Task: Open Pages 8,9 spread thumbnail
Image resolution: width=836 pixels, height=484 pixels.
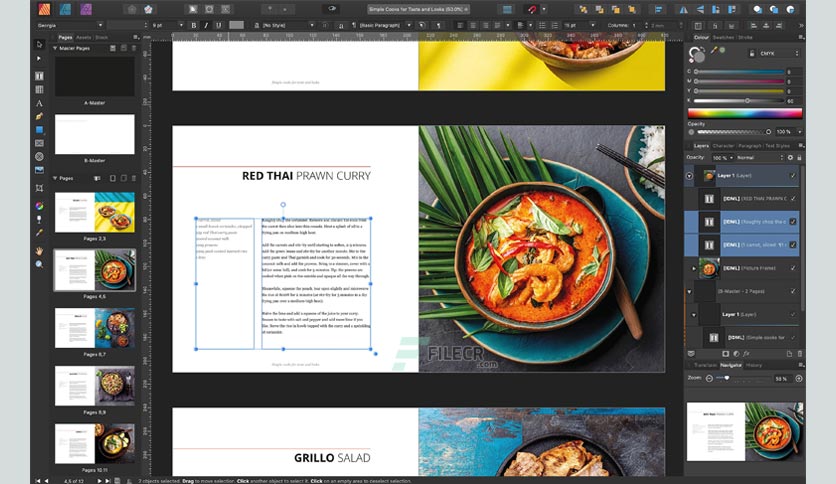Action: (x=95, y=386)
